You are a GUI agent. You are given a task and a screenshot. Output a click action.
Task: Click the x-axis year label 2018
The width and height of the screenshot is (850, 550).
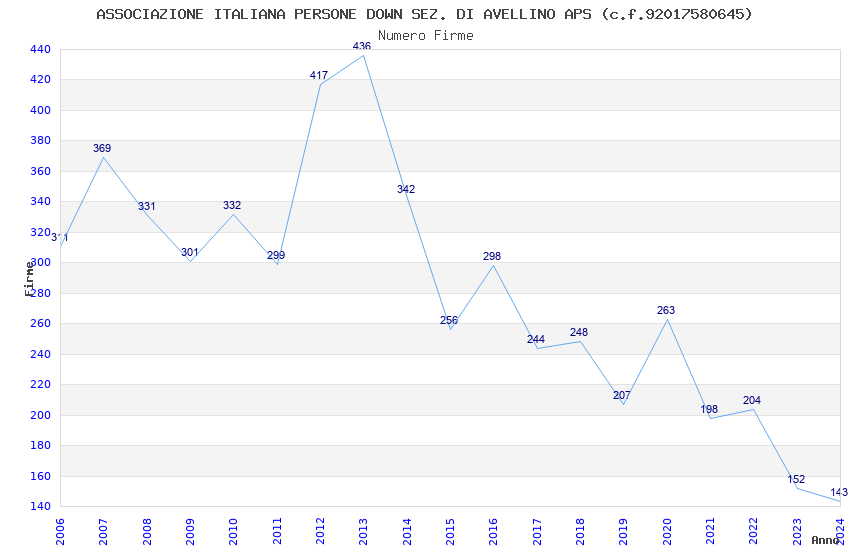tap(581, 531)
